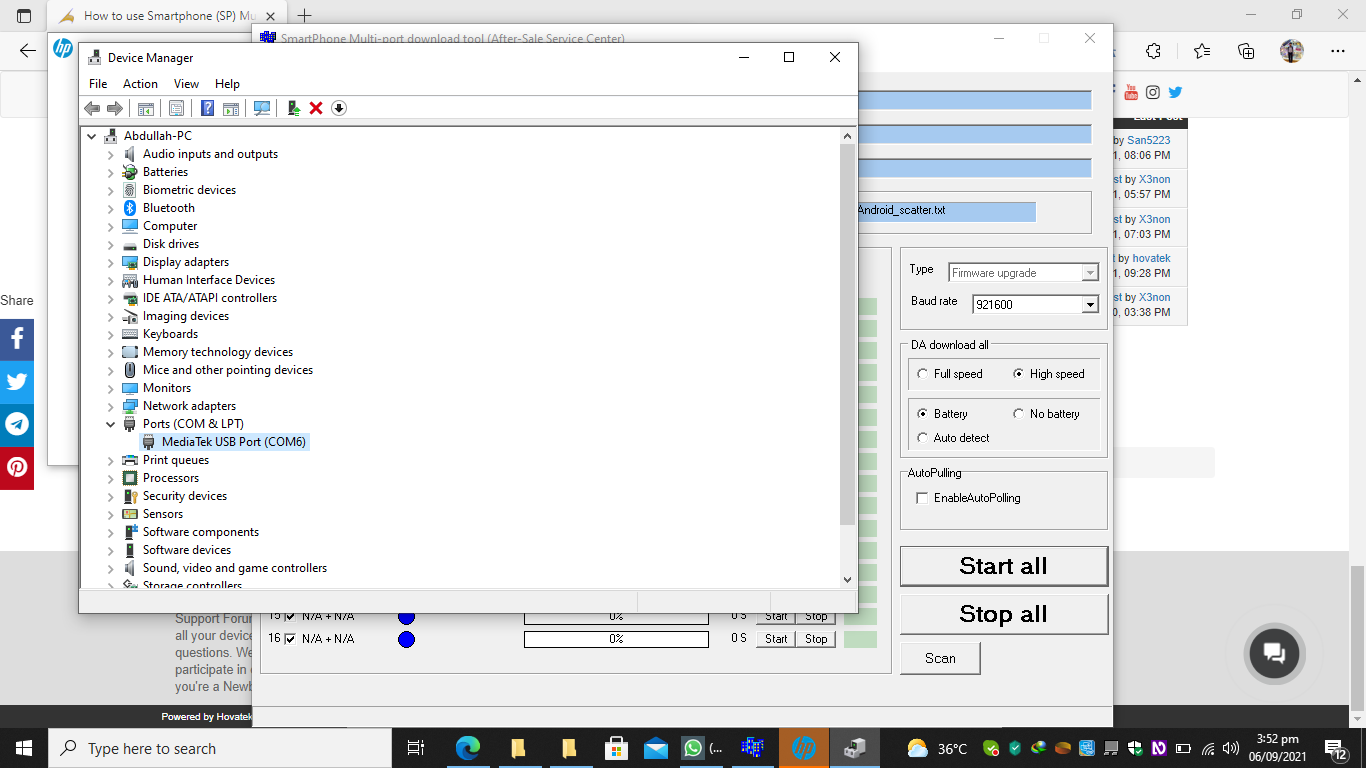Select Auto detect radio option
1366x768 pixels.
pos(922,438)
